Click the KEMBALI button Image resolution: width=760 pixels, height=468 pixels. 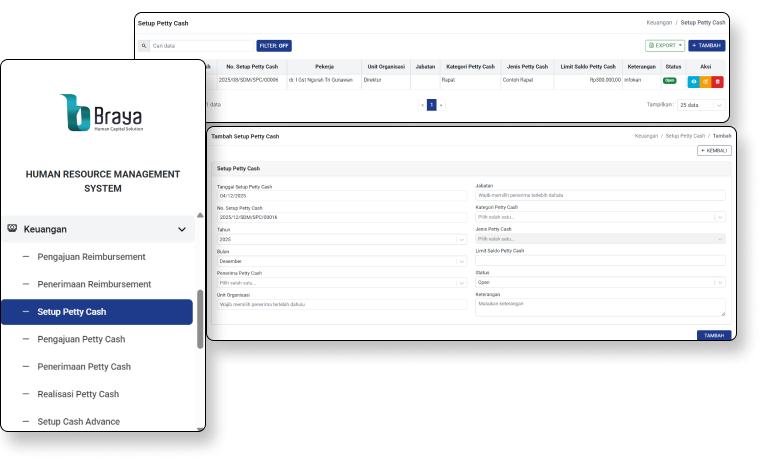[714, 150]
